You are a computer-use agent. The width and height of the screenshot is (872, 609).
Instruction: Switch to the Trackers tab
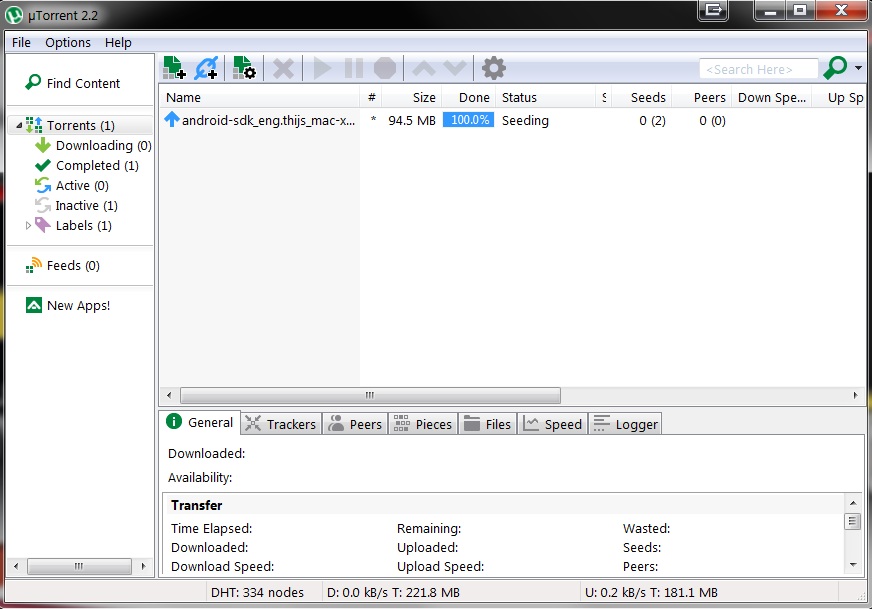(x=281, y=424)
